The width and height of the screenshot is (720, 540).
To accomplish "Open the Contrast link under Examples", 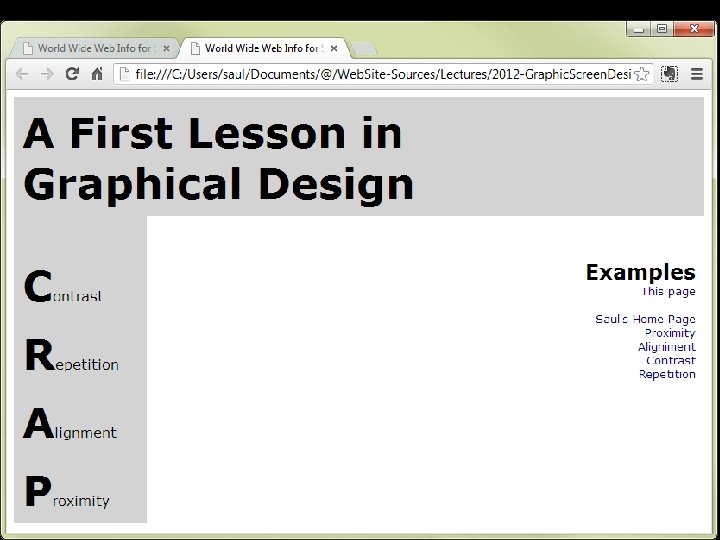I will [670, 360].
